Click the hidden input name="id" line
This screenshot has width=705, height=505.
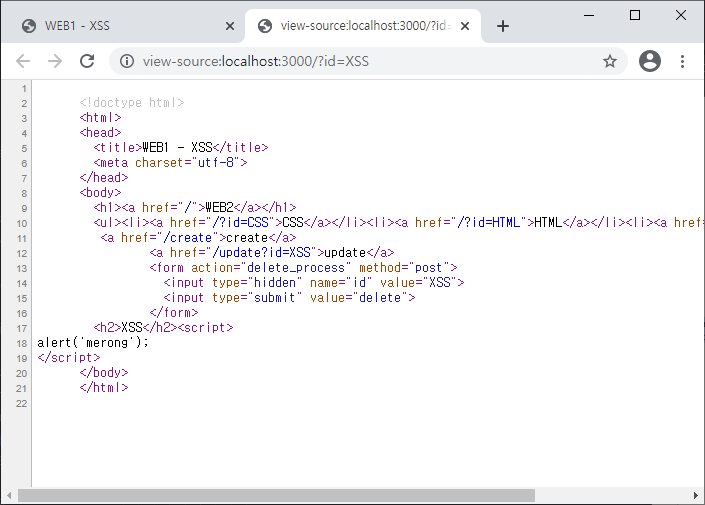pyautogui.click(x=314, y=282)
